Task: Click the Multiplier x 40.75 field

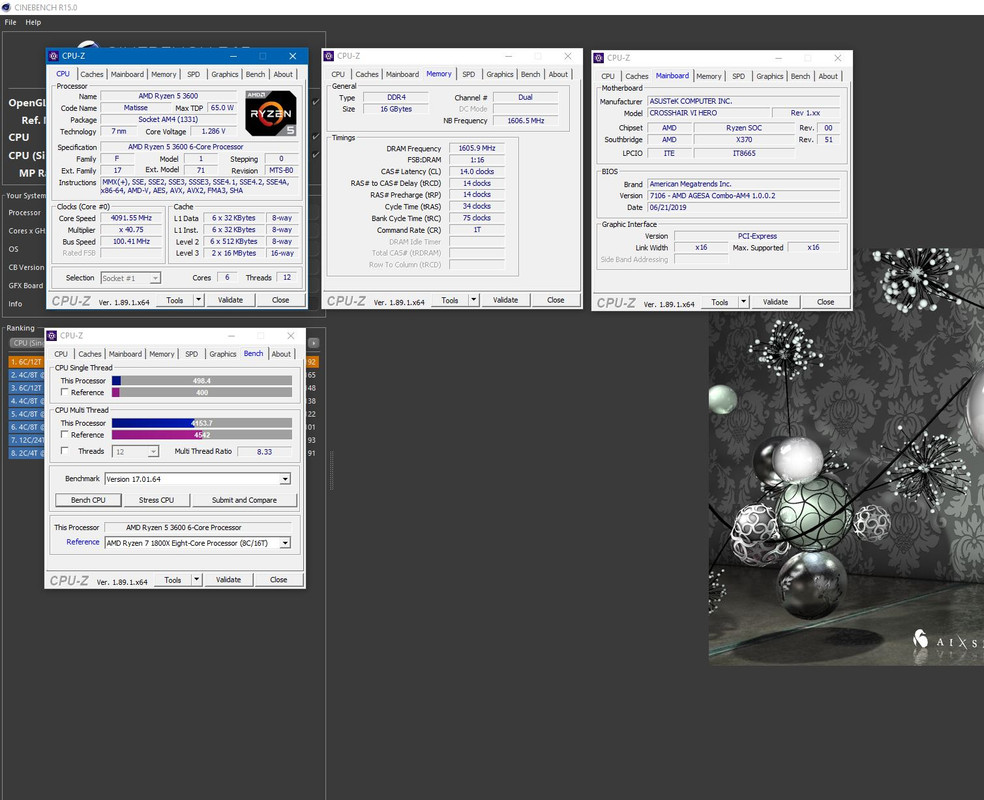Action: click(131, 230)
